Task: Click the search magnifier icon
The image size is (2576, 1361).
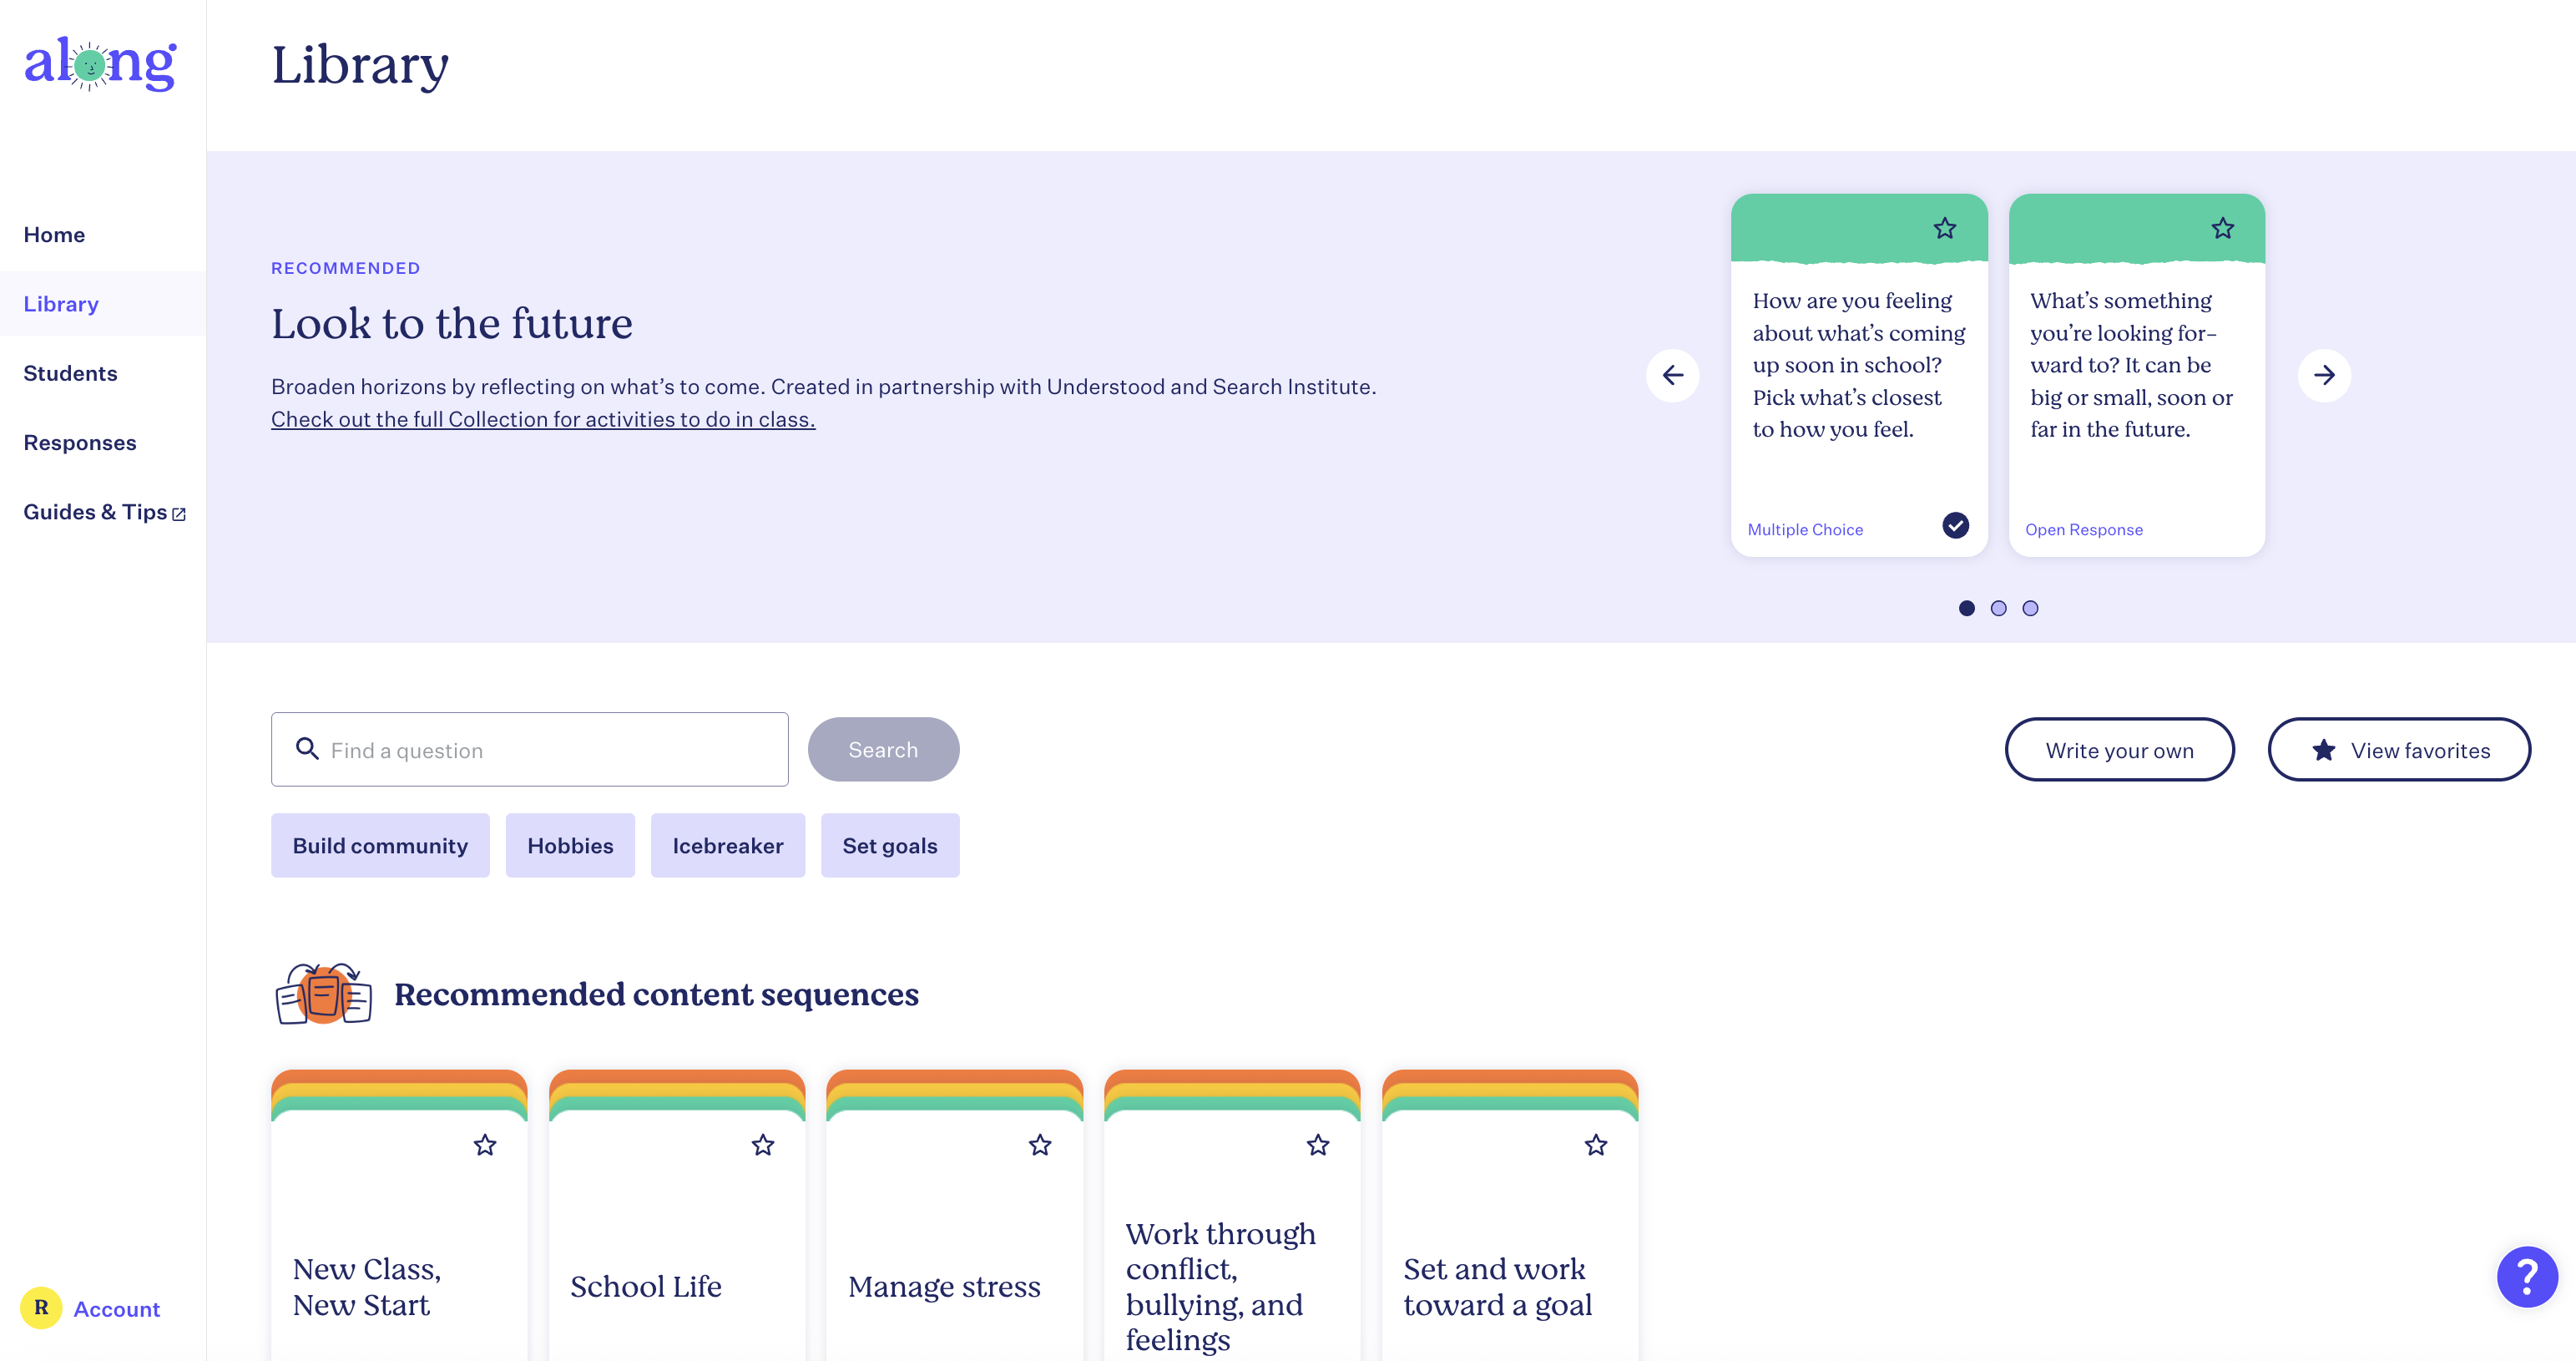Action: click(x=307, y=749)
